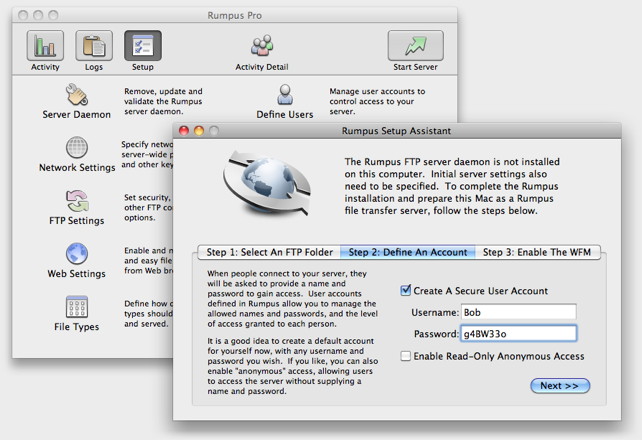Click into the Username field containing Bob

(519, 312)
